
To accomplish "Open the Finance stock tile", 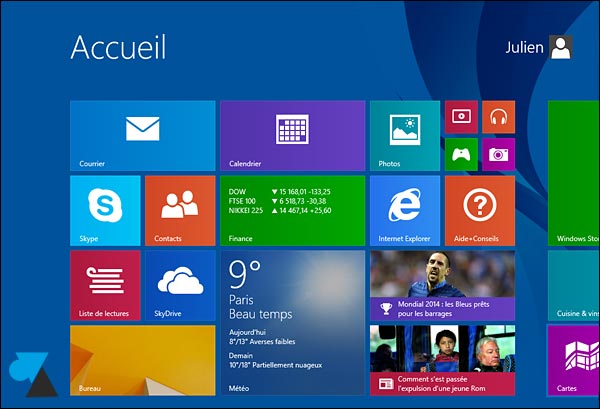I will (293, 210).
